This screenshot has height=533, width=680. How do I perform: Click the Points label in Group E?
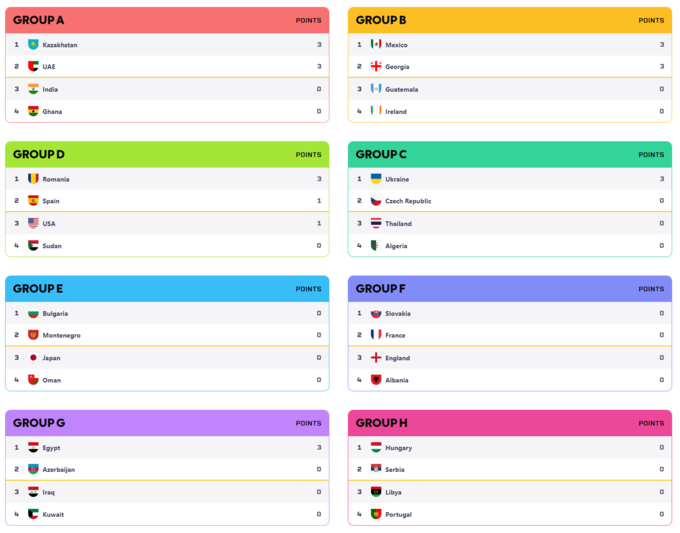click(308, 289)
